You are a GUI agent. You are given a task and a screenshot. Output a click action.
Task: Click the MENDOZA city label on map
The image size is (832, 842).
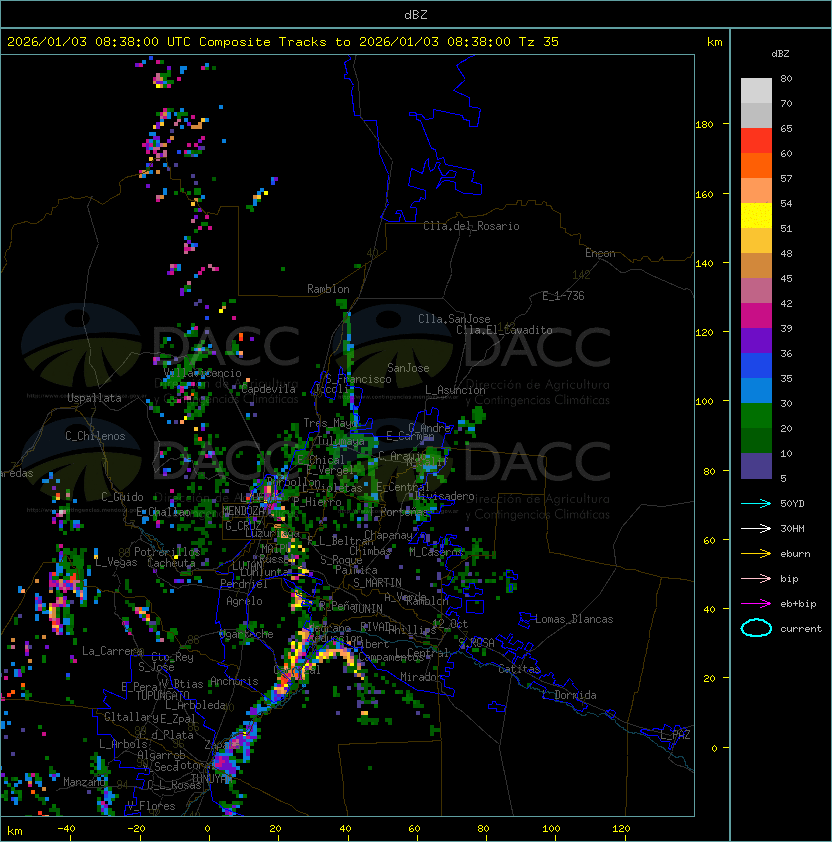tap(244, 511)
